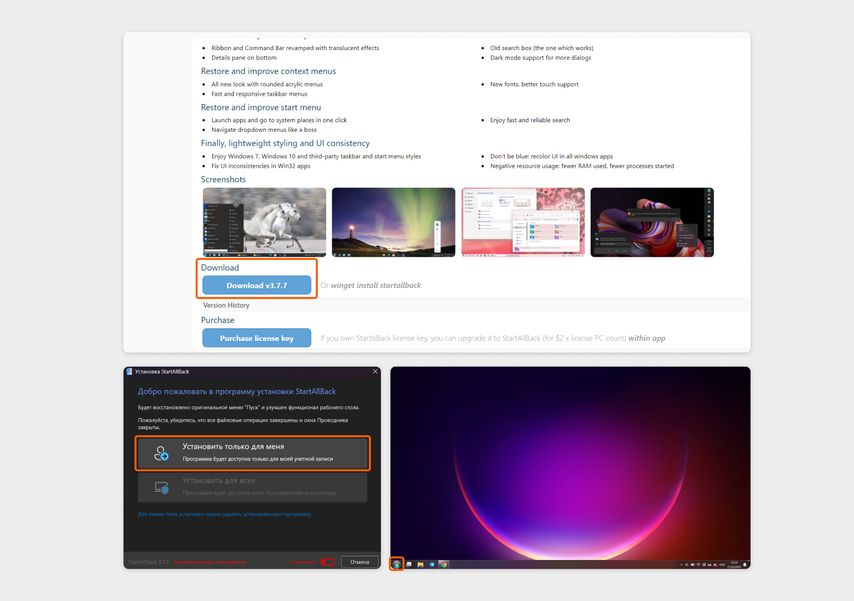Click 'Details pane on bottom' bullet

click(x=243, y=57)
